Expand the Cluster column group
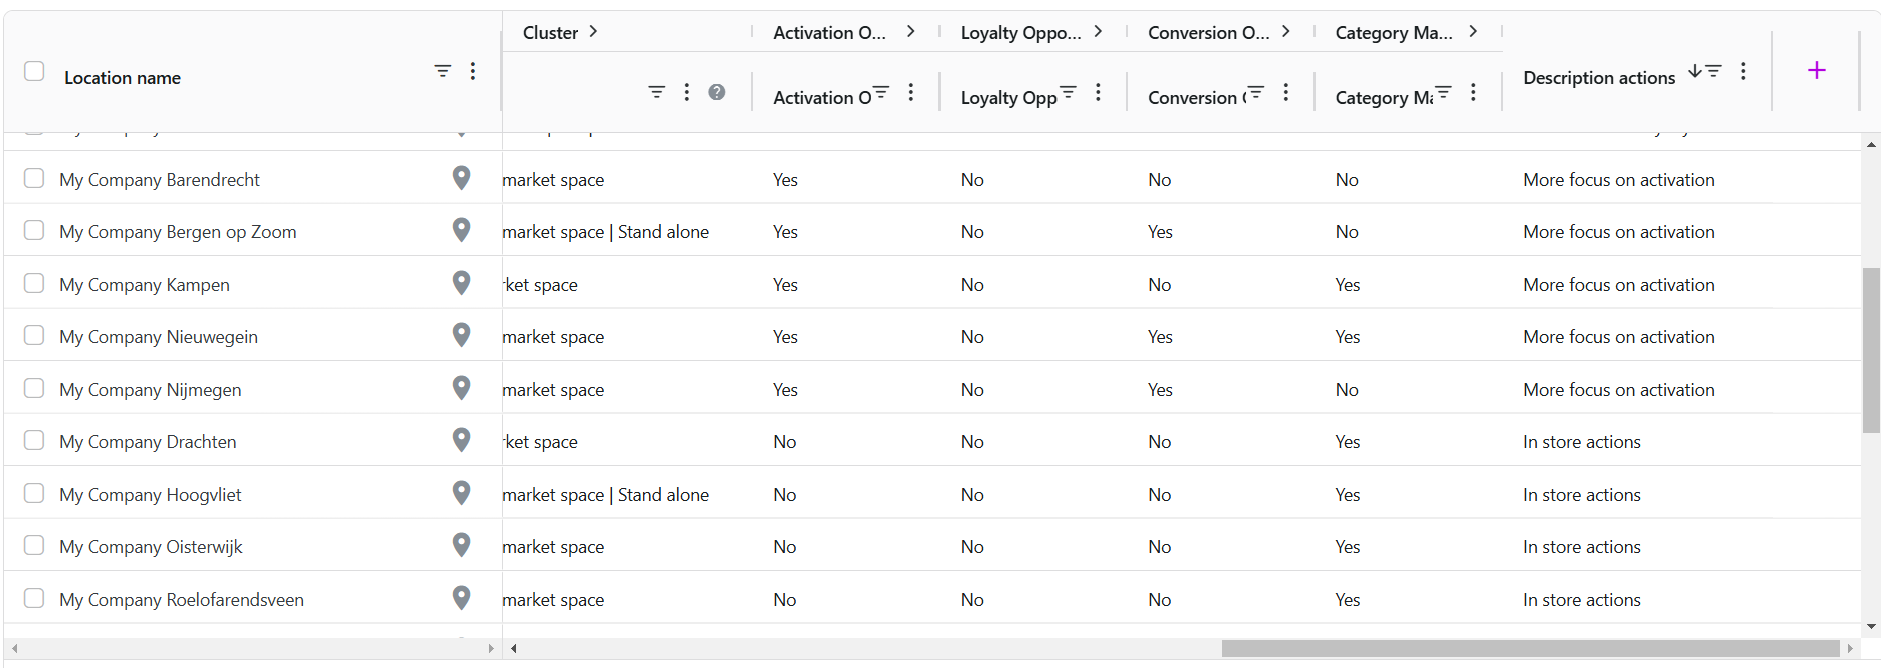Screen dimensions: 1881x668 tap(593, 32)
